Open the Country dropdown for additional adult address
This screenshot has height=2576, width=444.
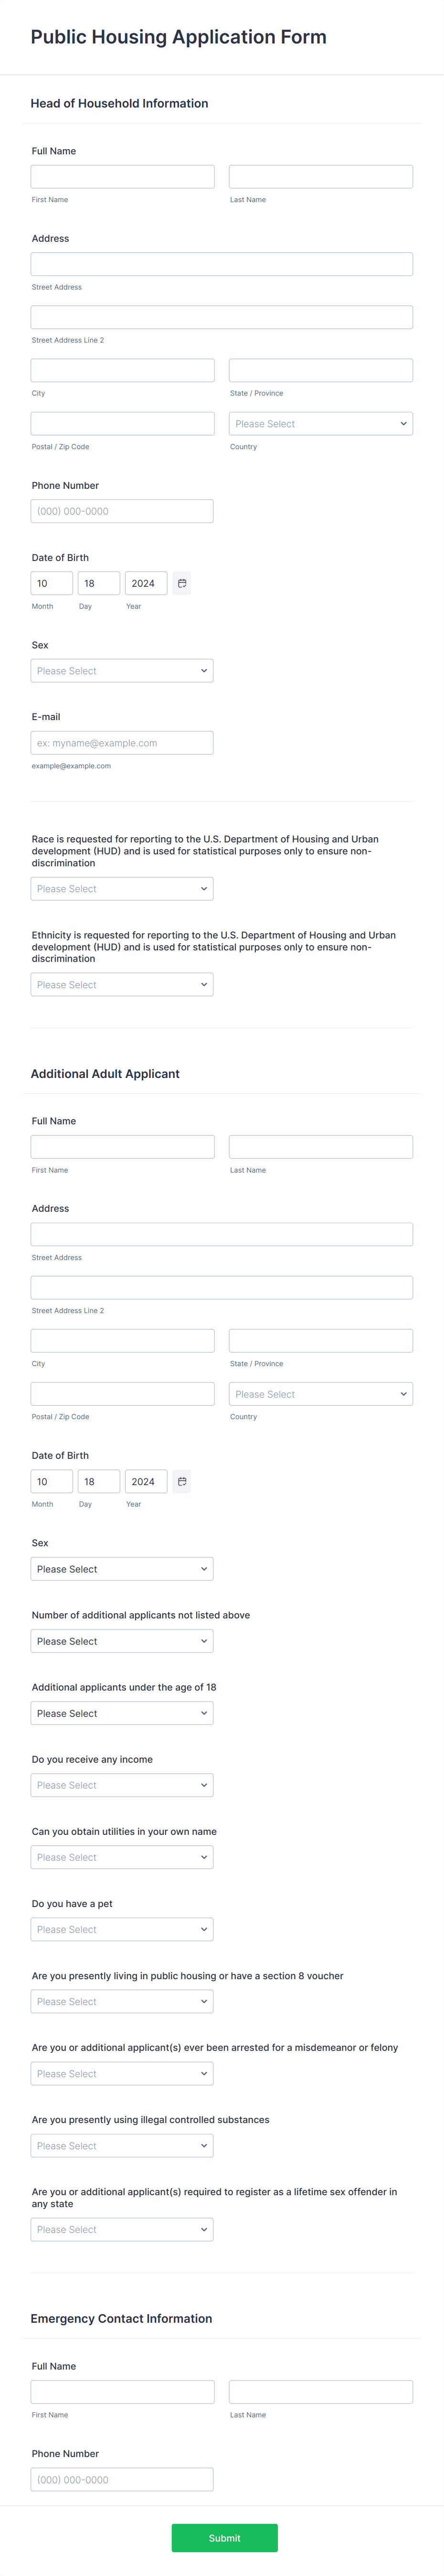320,1393
